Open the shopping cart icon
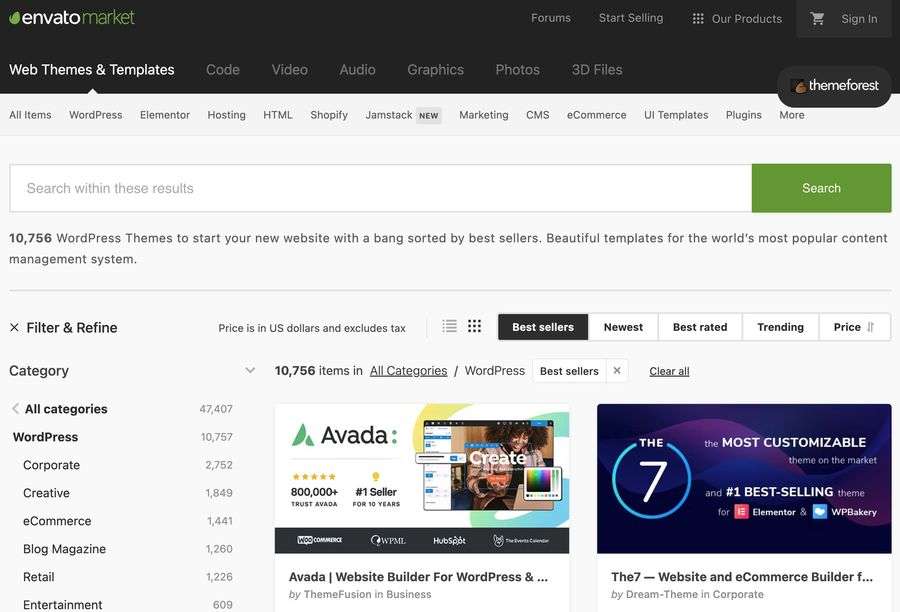Screen dimensions: 900x612 (817, 18)
